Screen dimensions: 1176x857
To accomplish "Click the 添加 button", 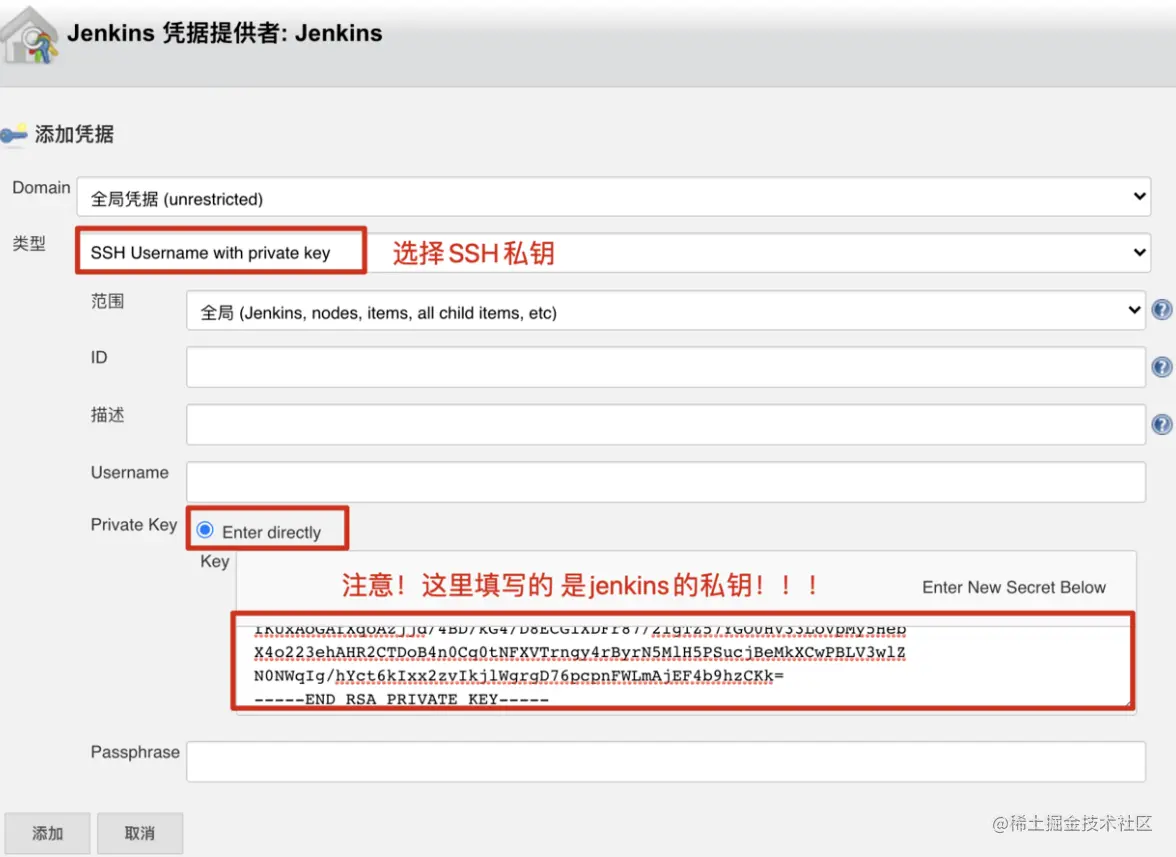I will (x=47, y=833).
